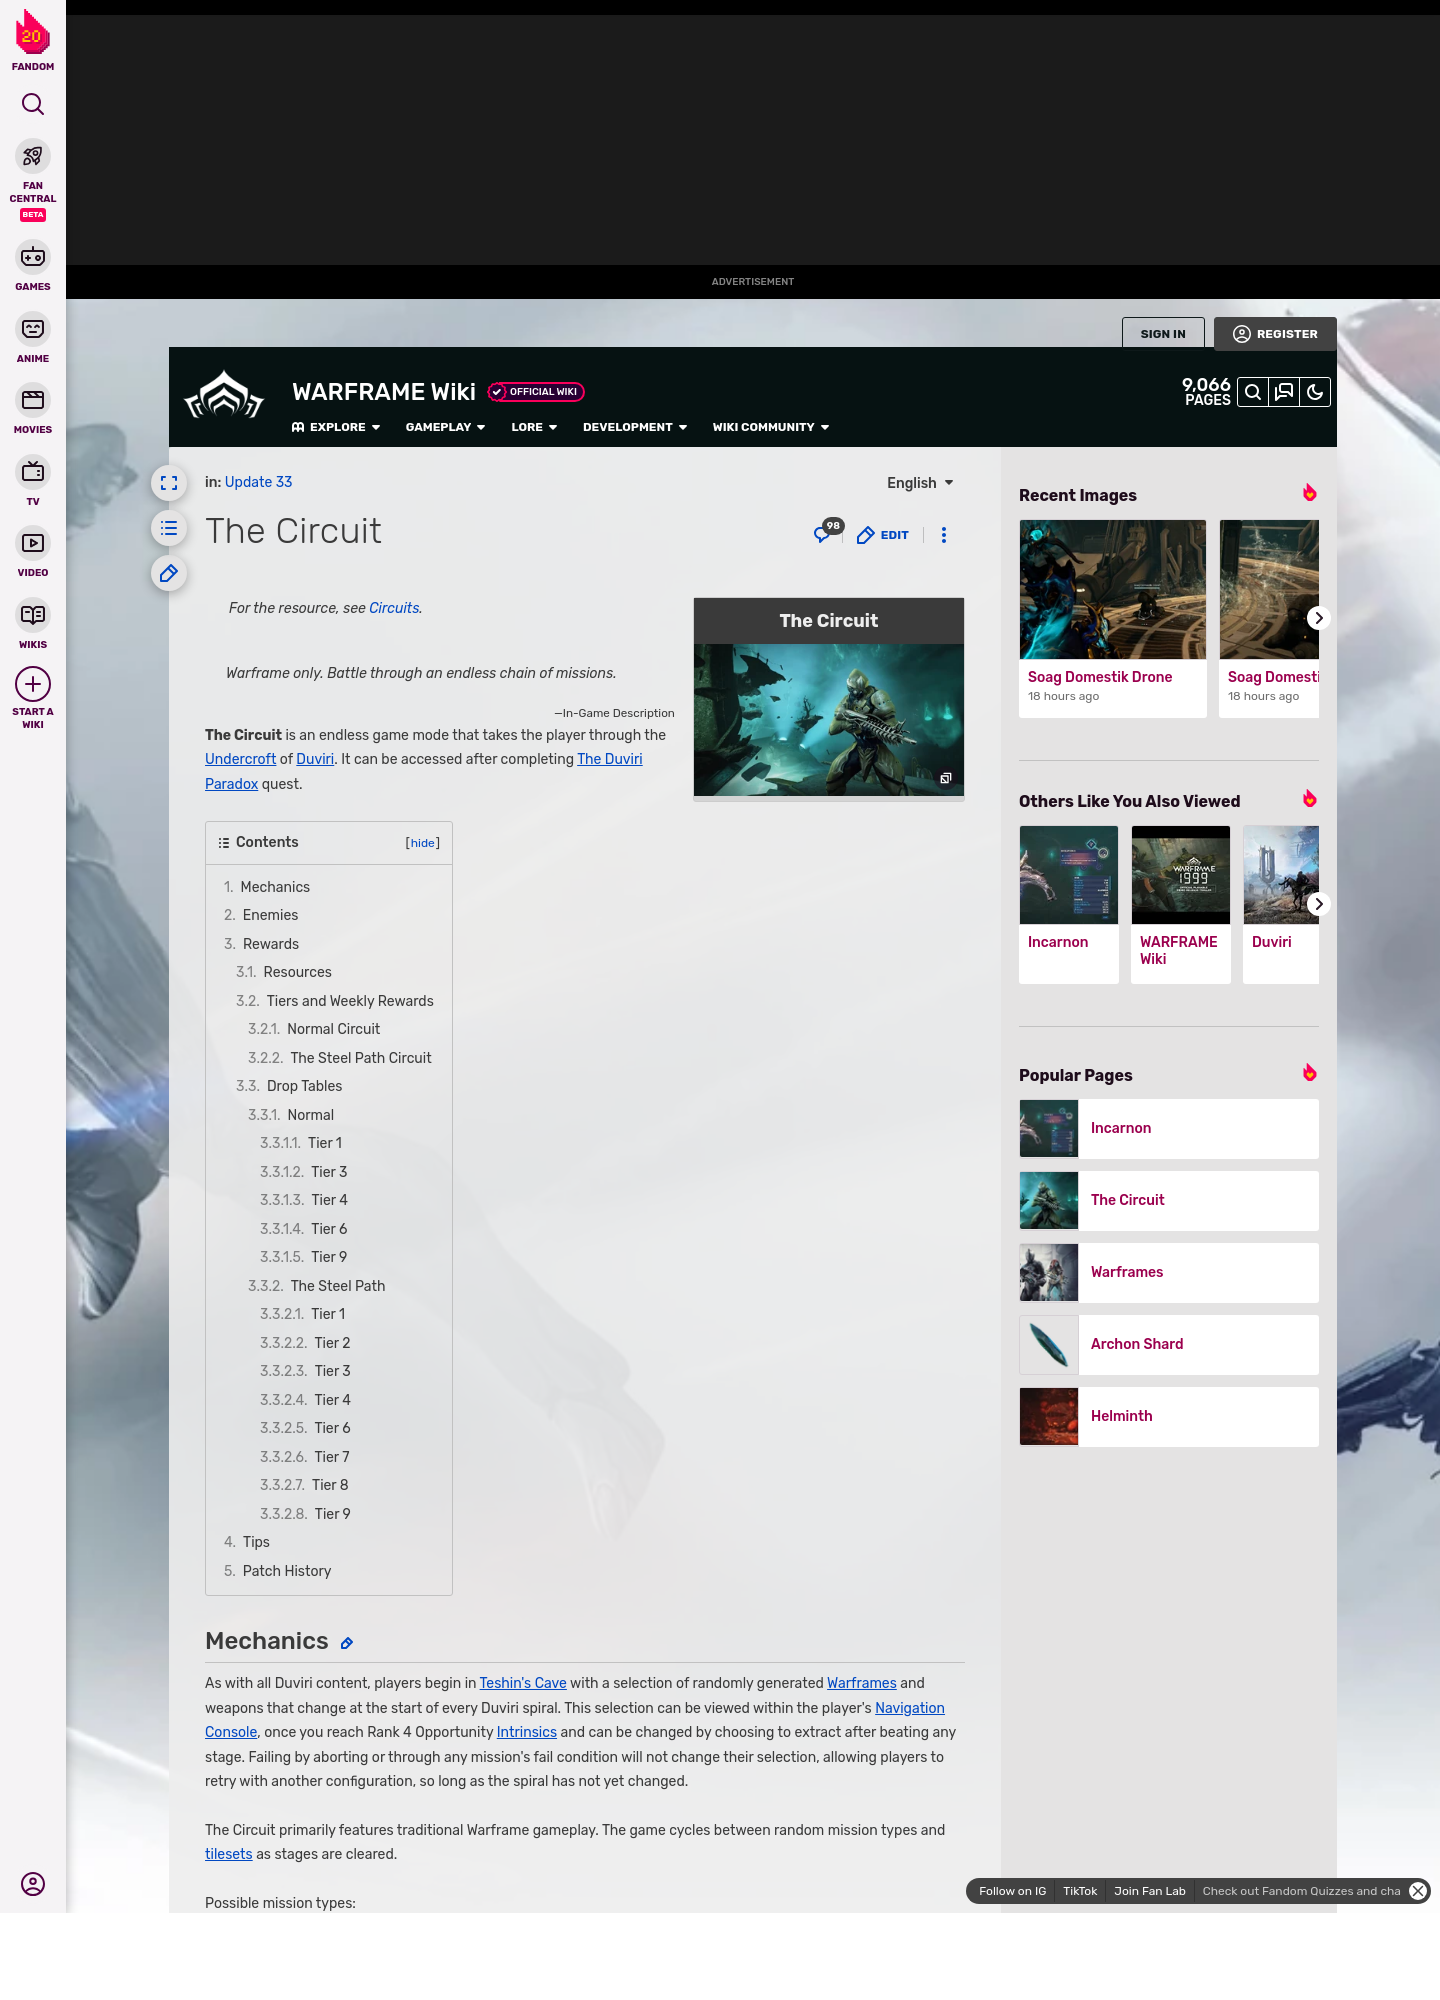Viewport: 1440px width, 2000px height.
Task: Open the Update 33 category link
Action: tap(259, 482)
